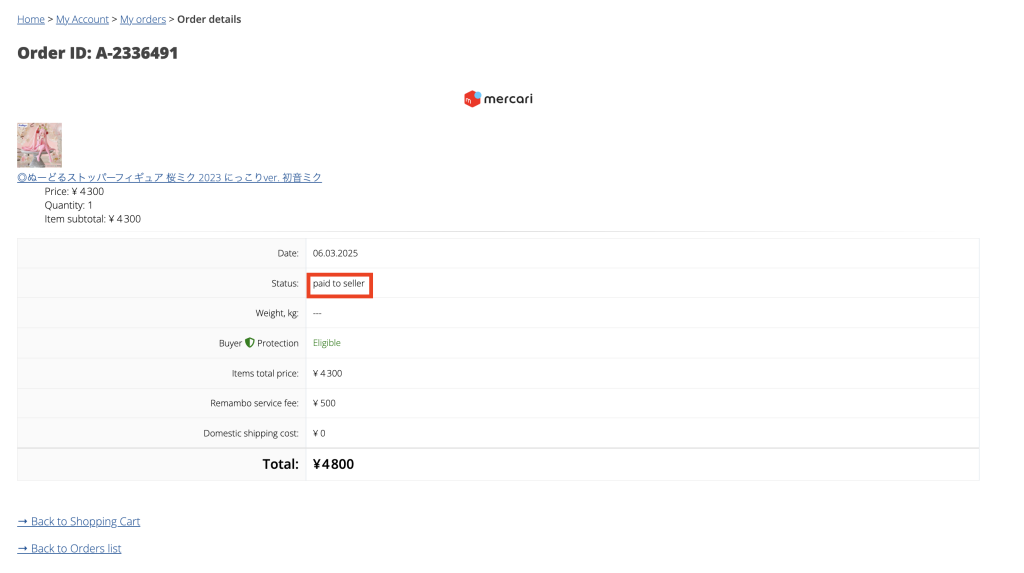
Task: Open My Account breadcrumb link
Action: pyautogui.click(x=82, y=19)
